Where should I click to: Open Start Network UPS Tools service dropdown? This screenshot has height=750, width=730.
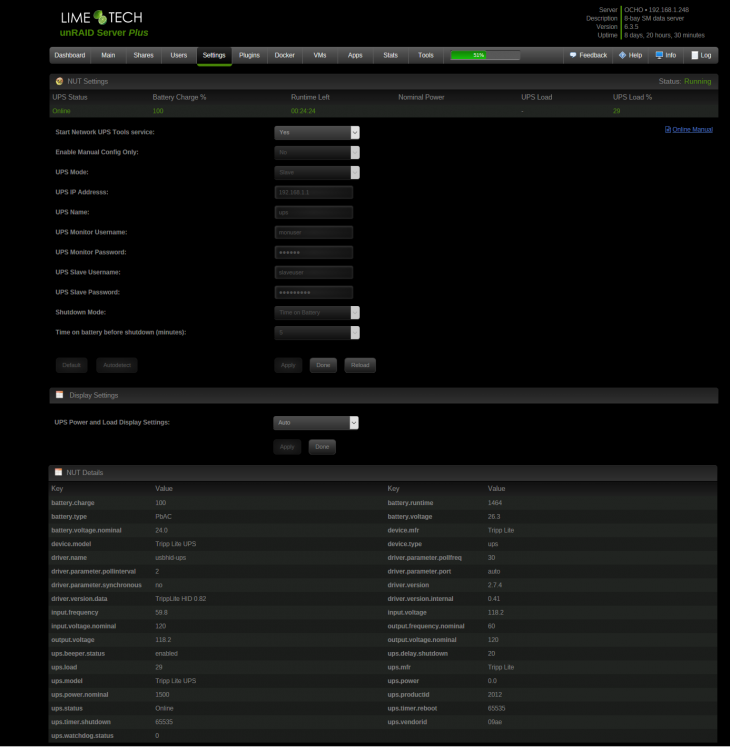[x=317, y=132]
